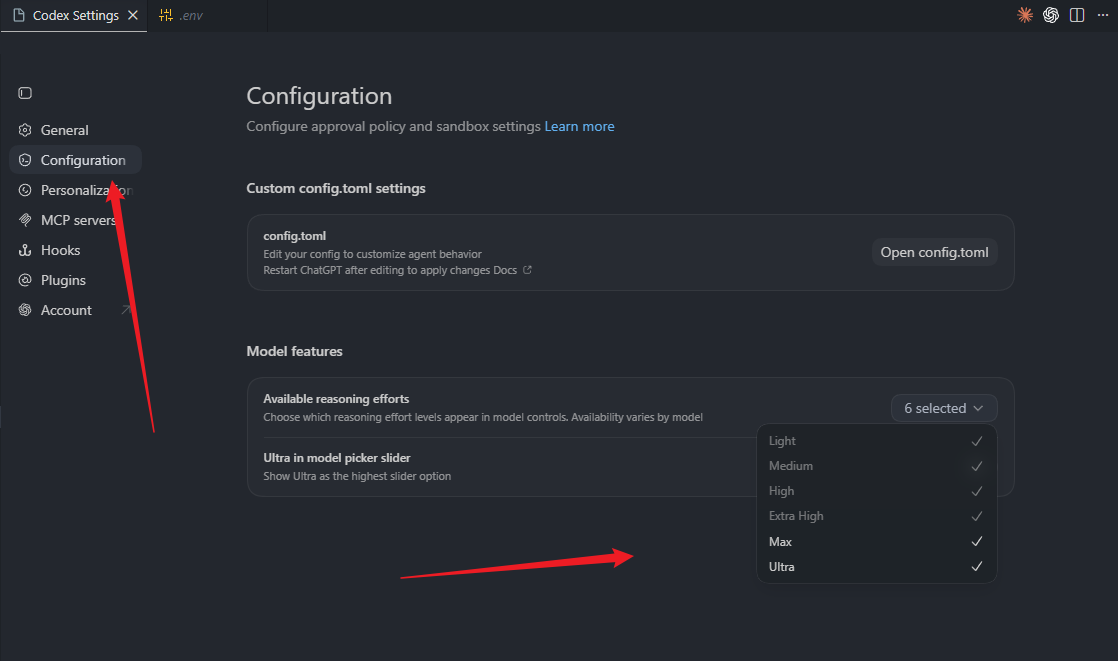Click the Hooks anchor icon
This screenshot has width=1118, height=661.
click(x=25, y=250)
